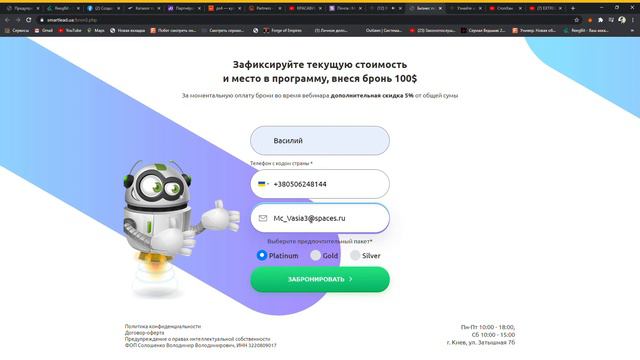Click the address text г. Киев, ул. Затышная
640x360 pixels.
click(x=481, y=342)
